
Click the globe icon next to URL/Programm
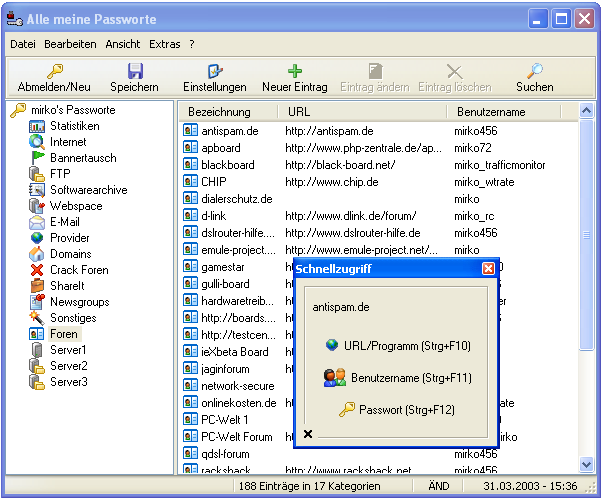332,345
